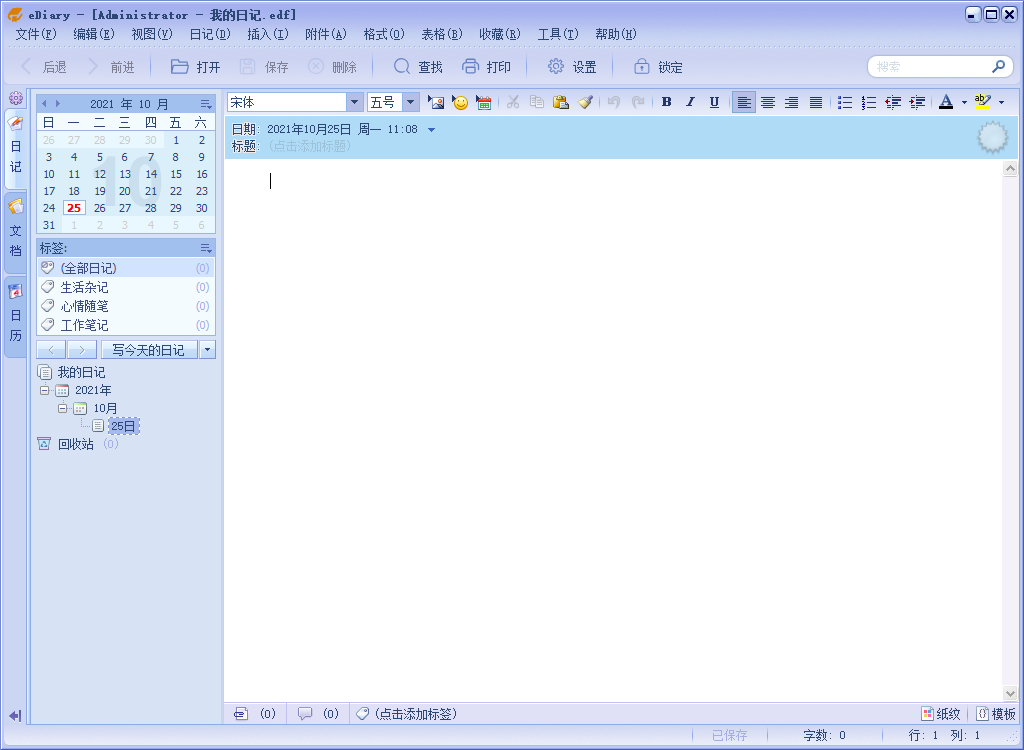Click the bulleted list icon
This screenshot has width=1024, height=750.
coord(845,102)
